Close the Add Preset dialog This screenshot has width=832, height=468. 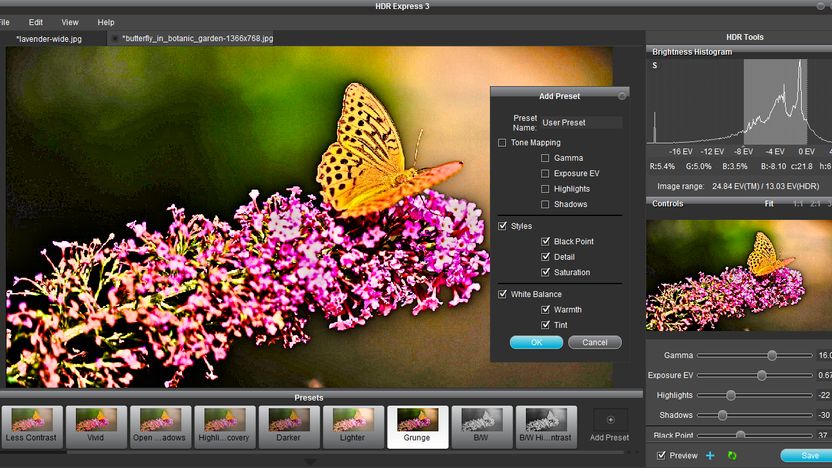click(622, 96)
